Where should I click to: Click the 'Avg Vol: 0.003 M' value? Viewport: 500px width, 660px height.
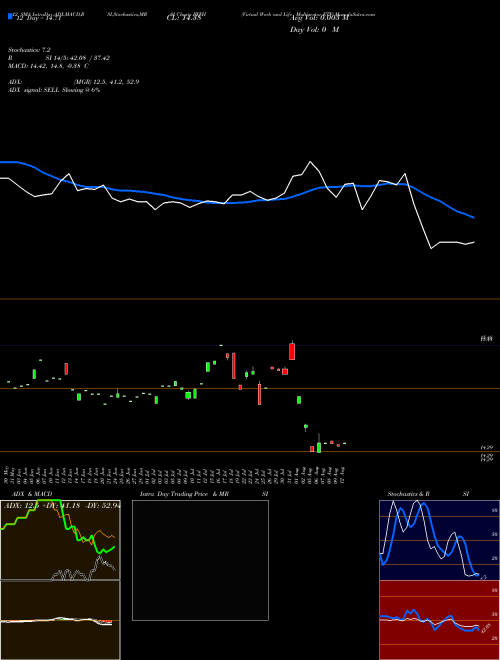click(319, 18)
